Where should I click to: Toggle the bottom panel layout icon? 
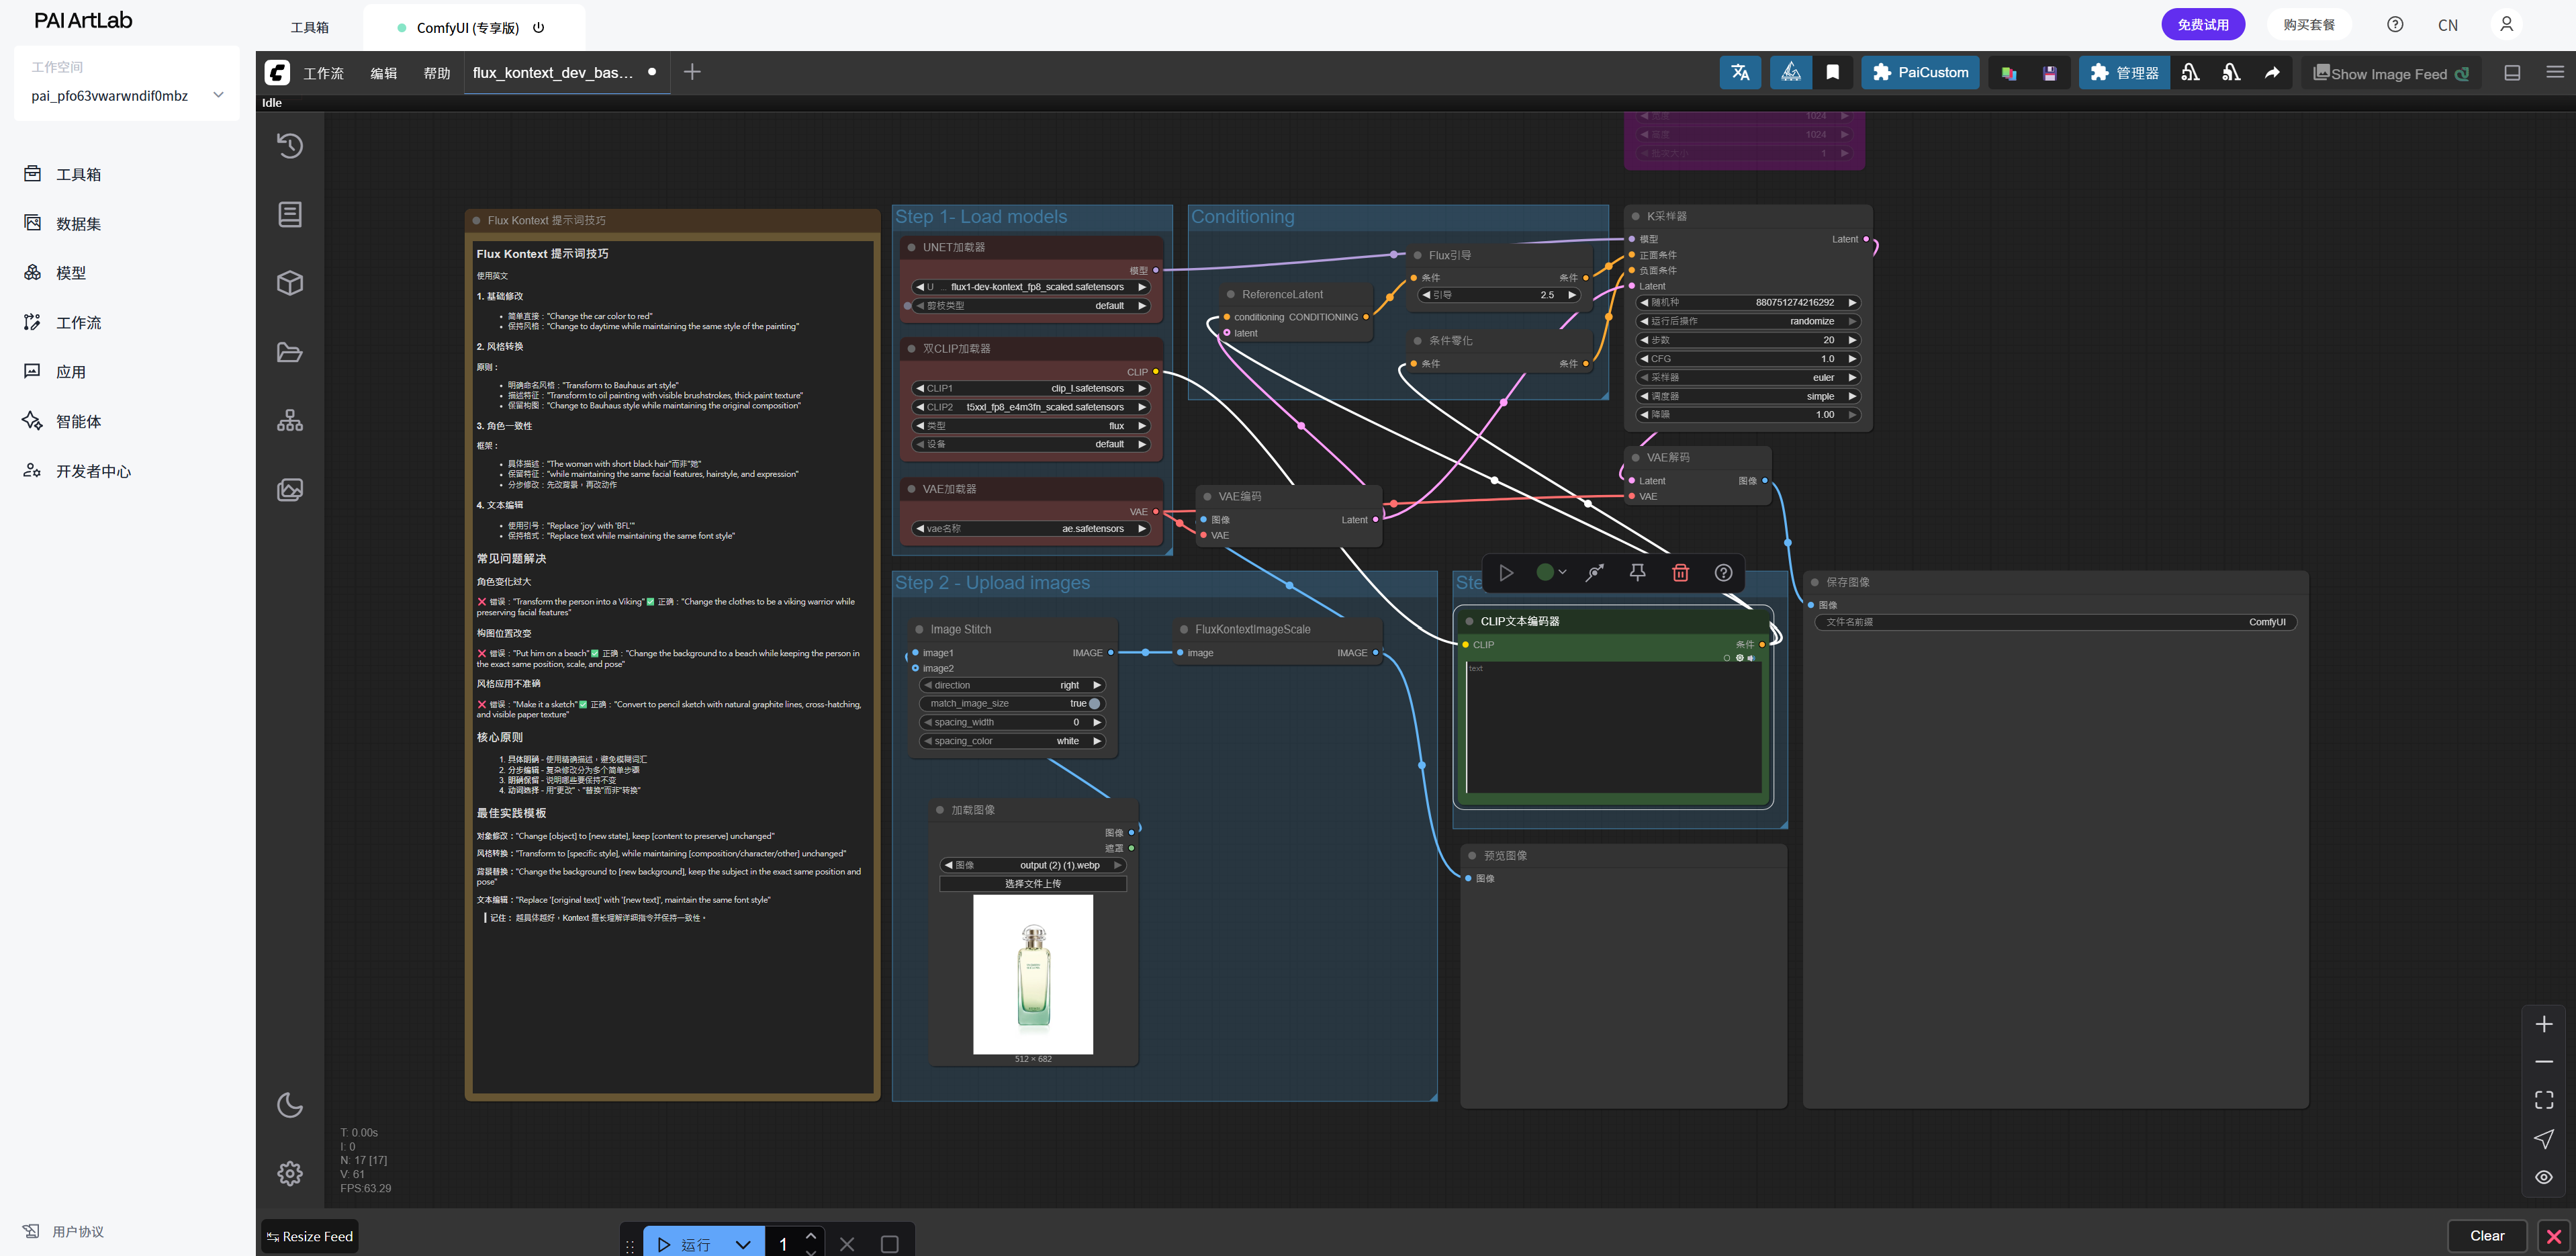2512,73
